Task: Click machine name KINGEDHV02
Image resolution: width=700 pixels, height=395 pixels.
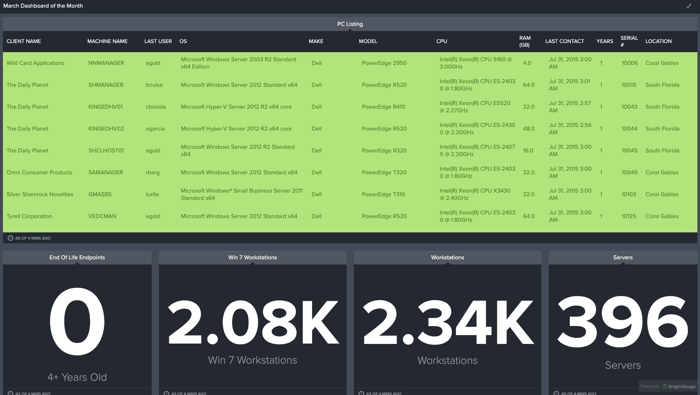Action: (x=106, y=129)
